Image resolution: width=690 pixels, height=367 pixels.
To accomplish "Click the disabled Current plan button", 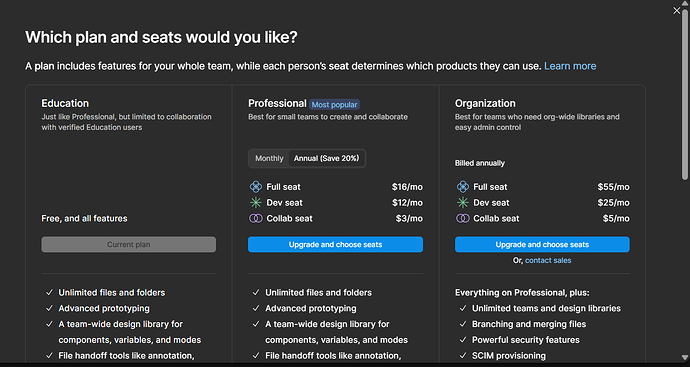I will click(x=128, y=245).
